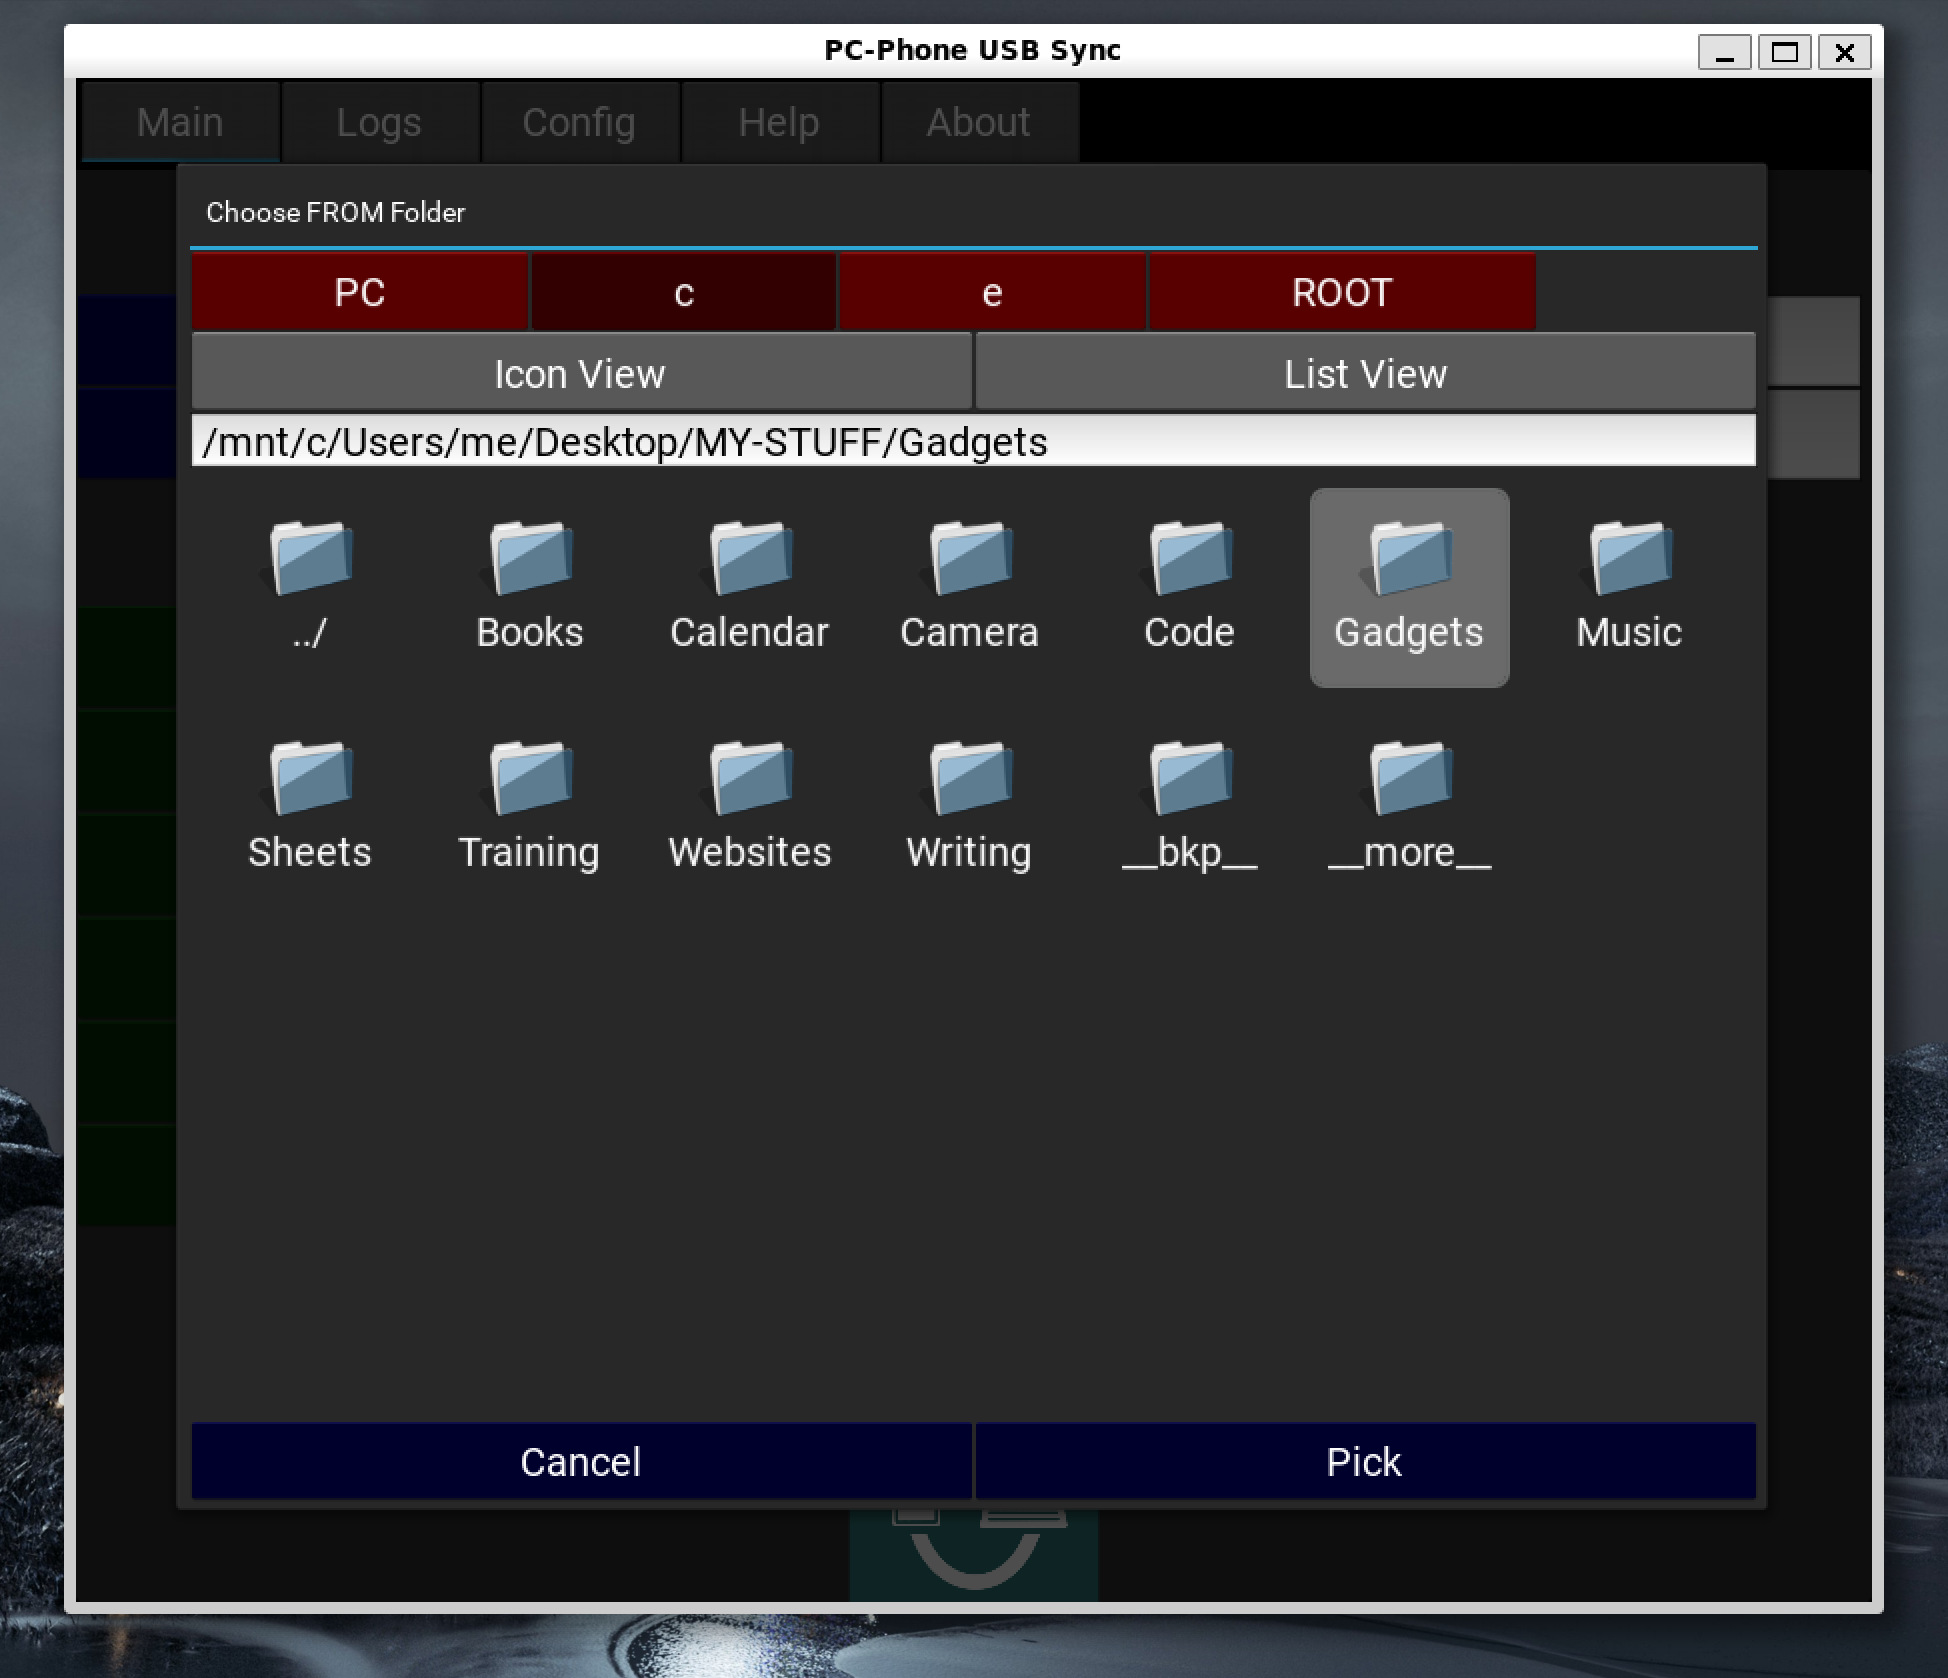Select the __bkp__ folder icon

point(1190,806)
